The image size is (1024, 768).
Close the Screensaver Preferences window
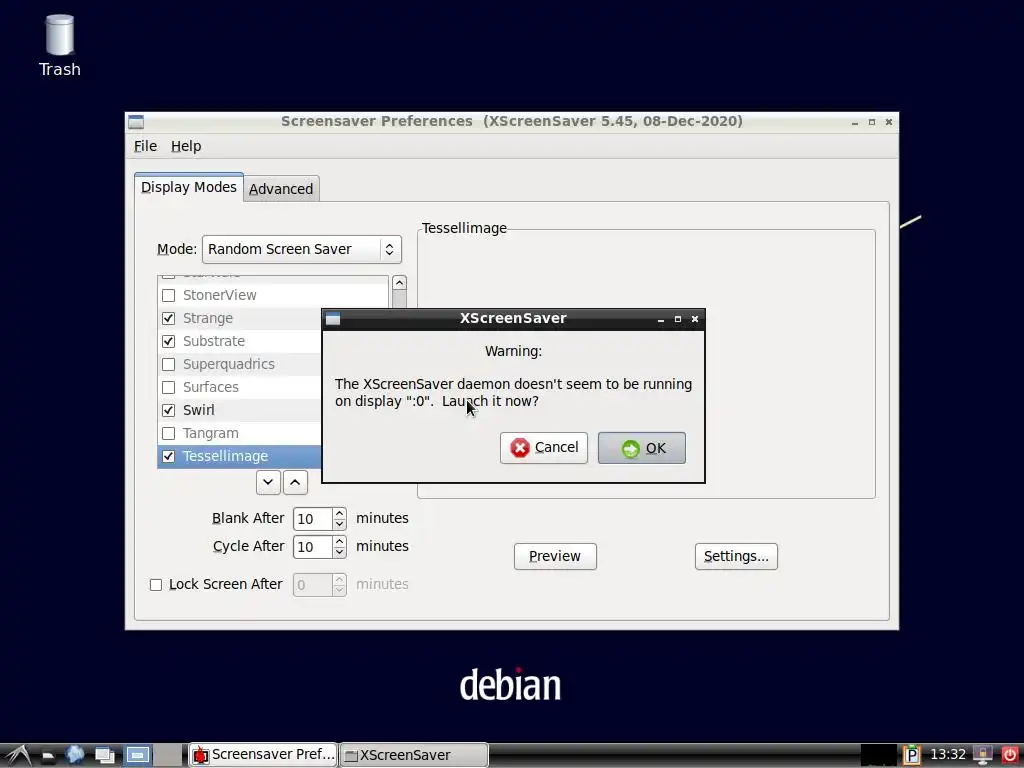pyautogui.click(x=889, y=122)
